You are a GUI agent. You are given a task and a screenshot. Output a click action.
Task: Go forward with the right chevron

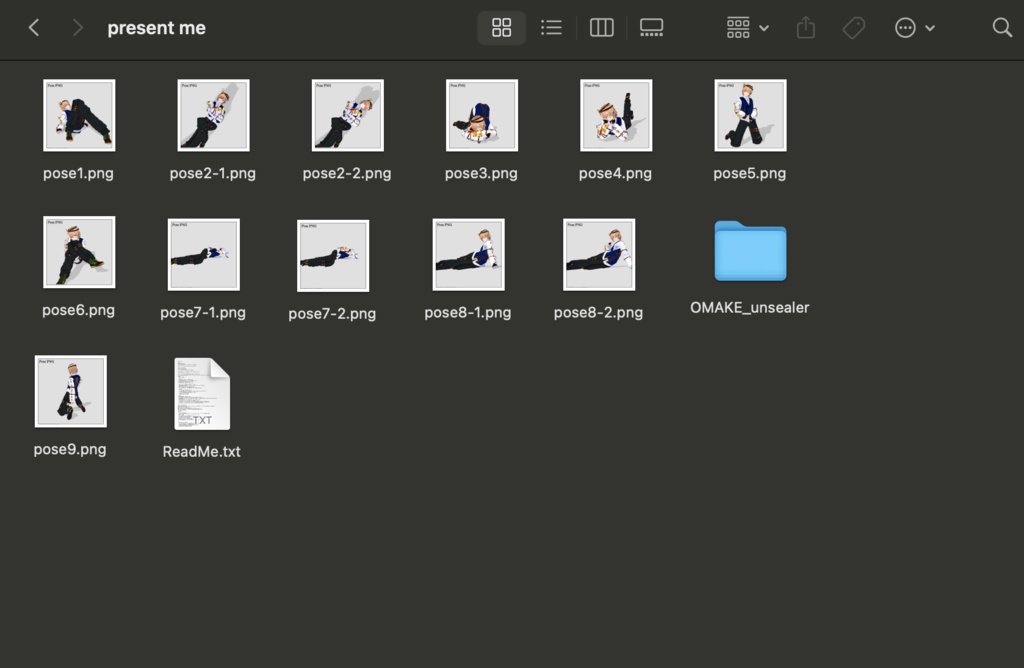click(77, 27)
